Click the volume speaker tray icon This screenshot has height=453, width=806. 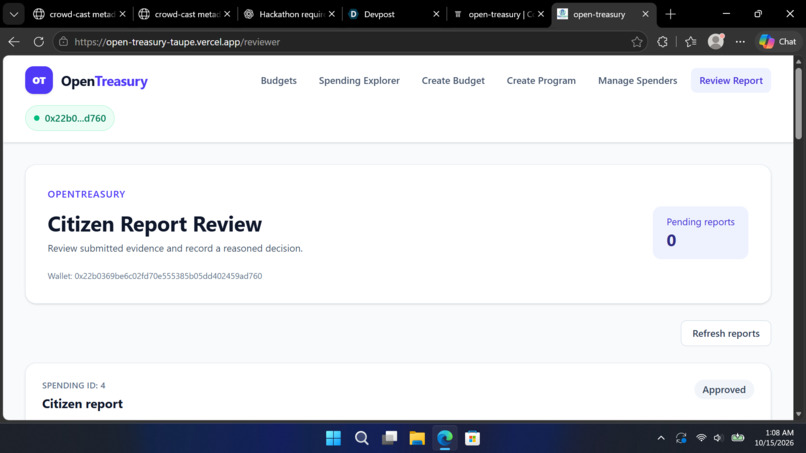coord(718,438)
